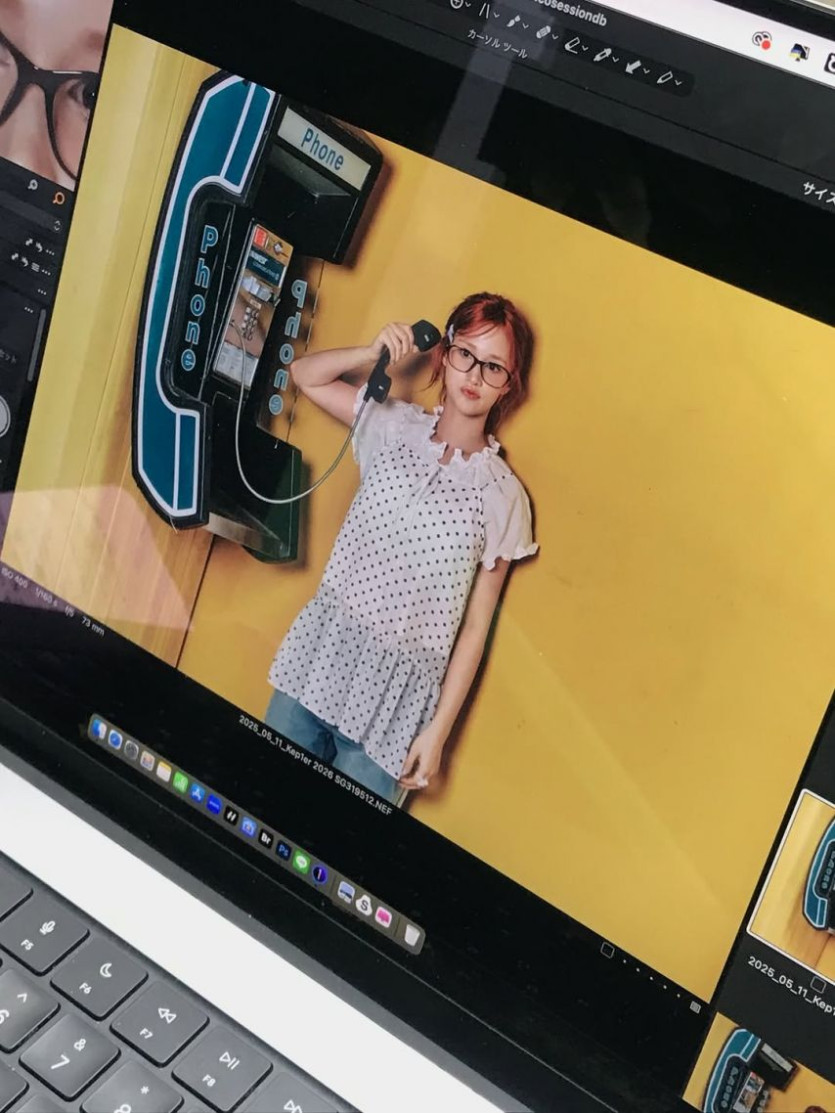Open LINE from the Dock
This screenshot has width=835, height=1113.
tap(302, 861)
